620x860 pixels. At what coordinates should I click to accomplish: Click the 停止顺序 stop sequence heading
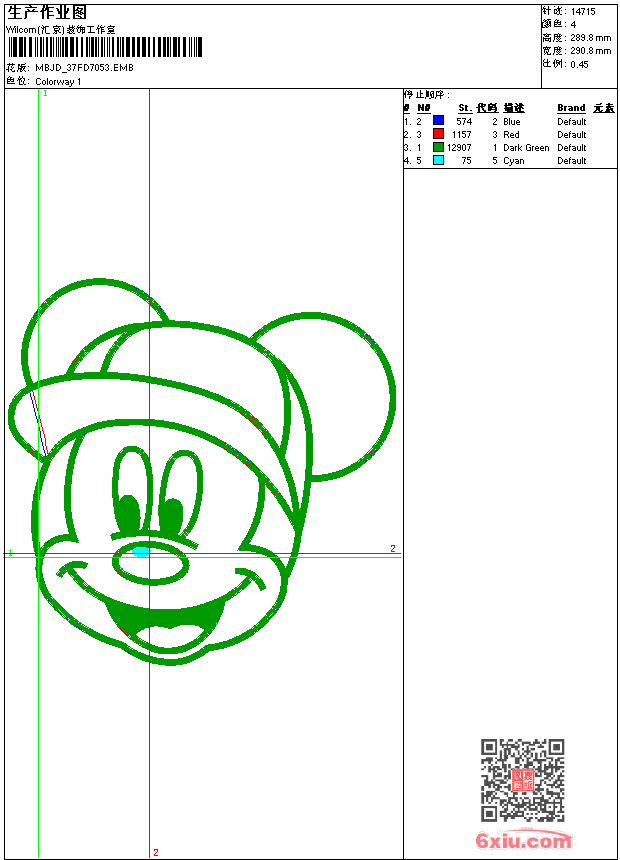click(427, 95)
